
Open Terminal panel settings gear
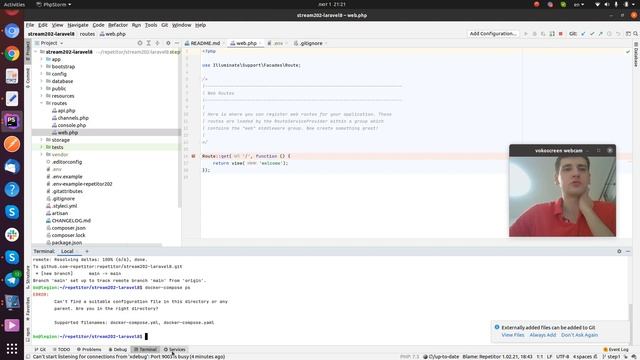[619, 251]
